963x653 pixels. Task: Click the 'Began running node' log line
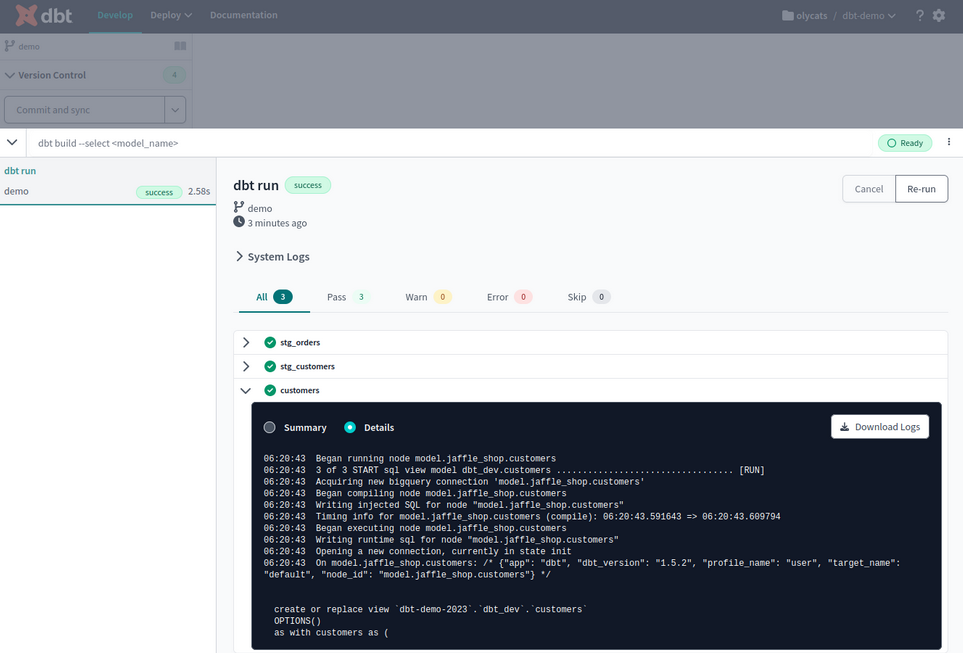pos(410,458)
